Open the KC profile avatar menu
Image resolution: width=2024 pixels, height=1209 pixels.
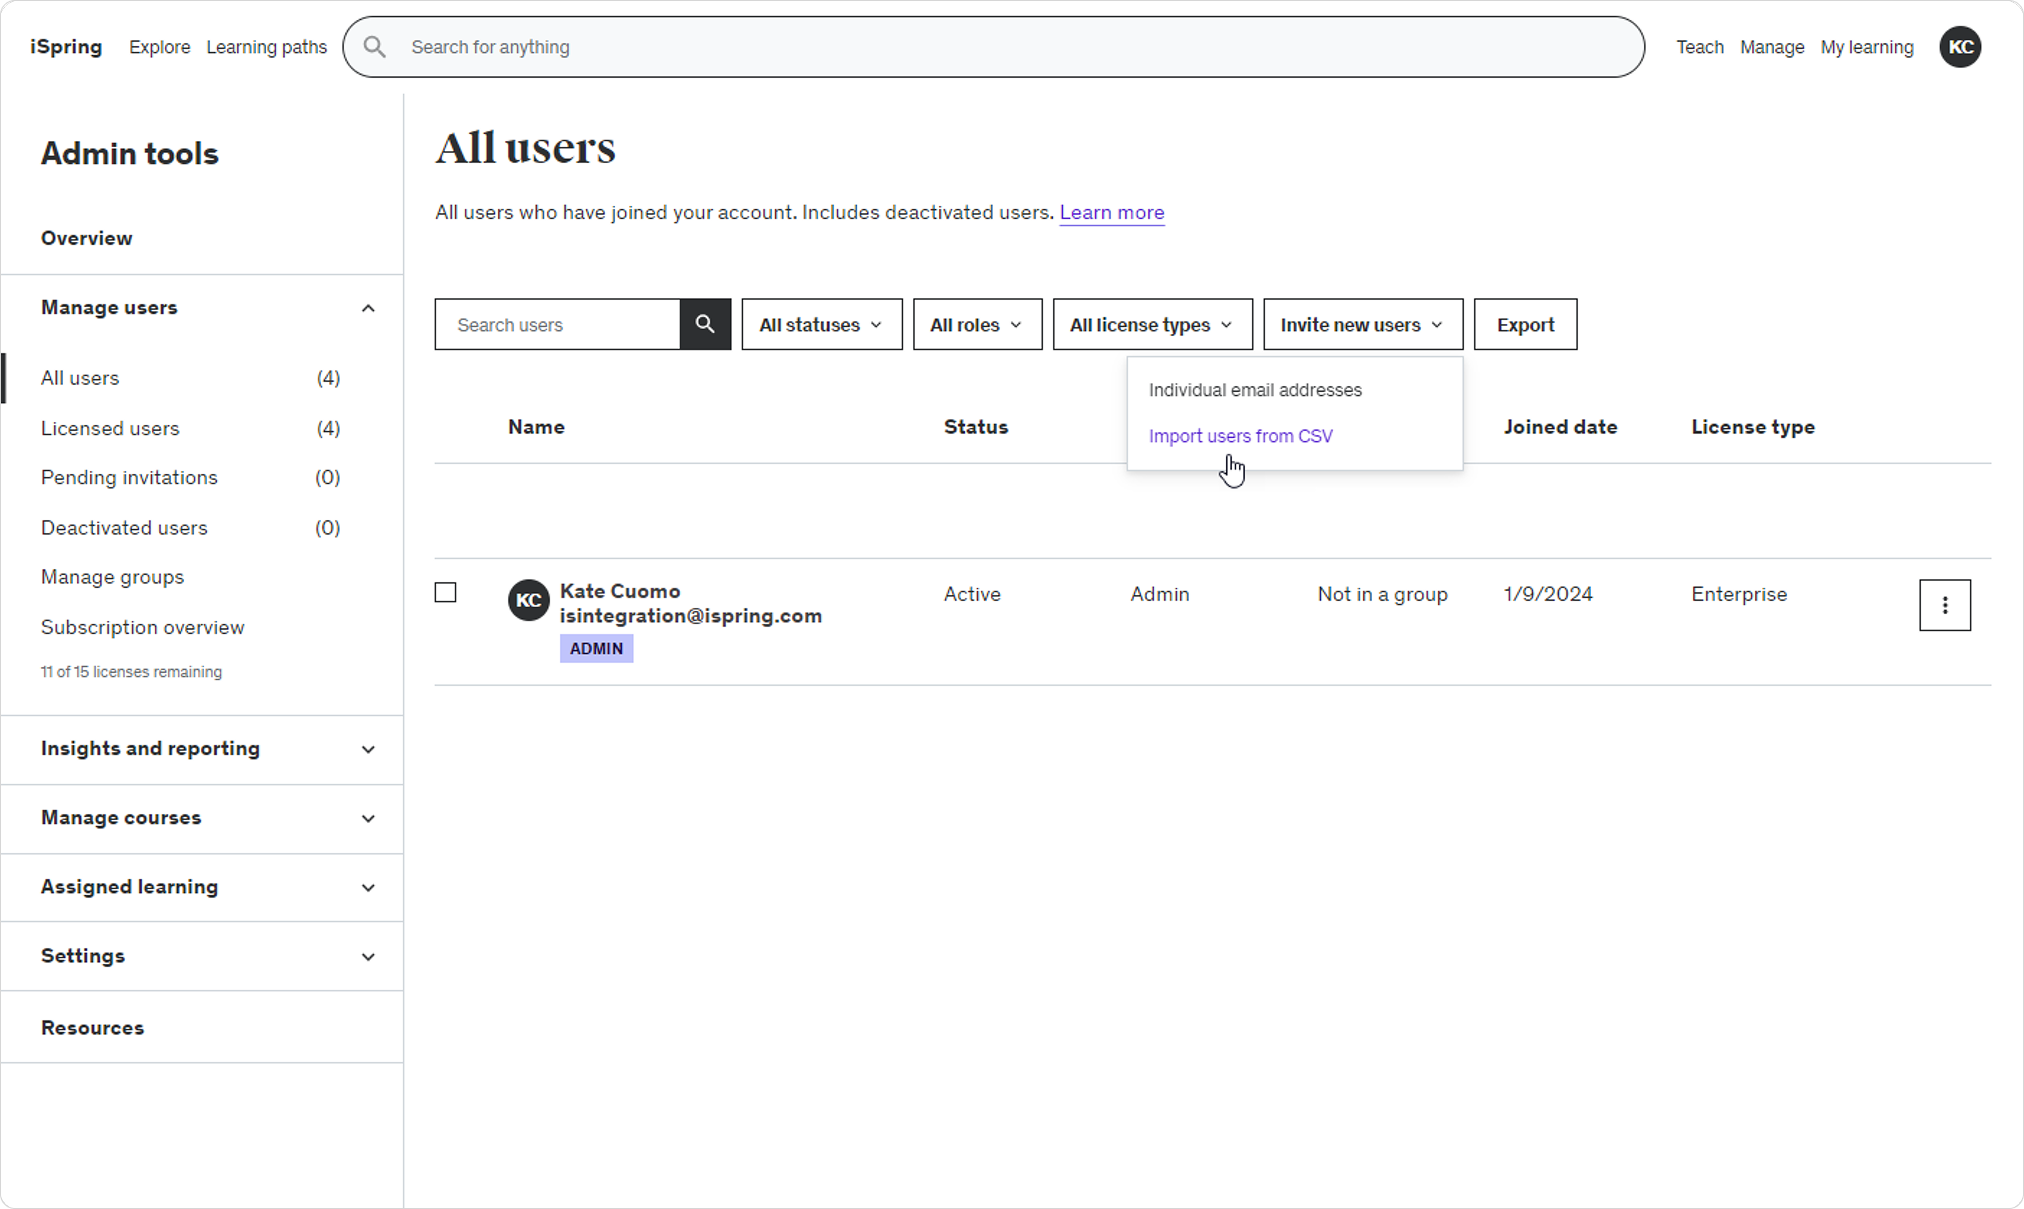pos(1960,47)
